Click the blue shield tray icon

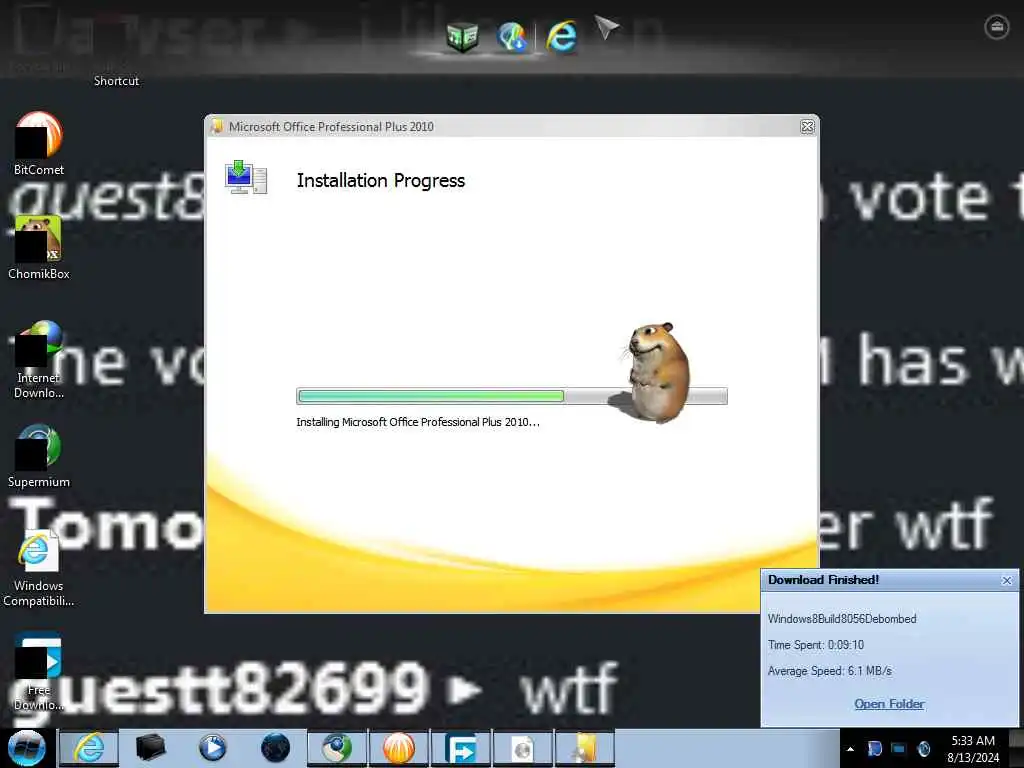pos(874,749)
